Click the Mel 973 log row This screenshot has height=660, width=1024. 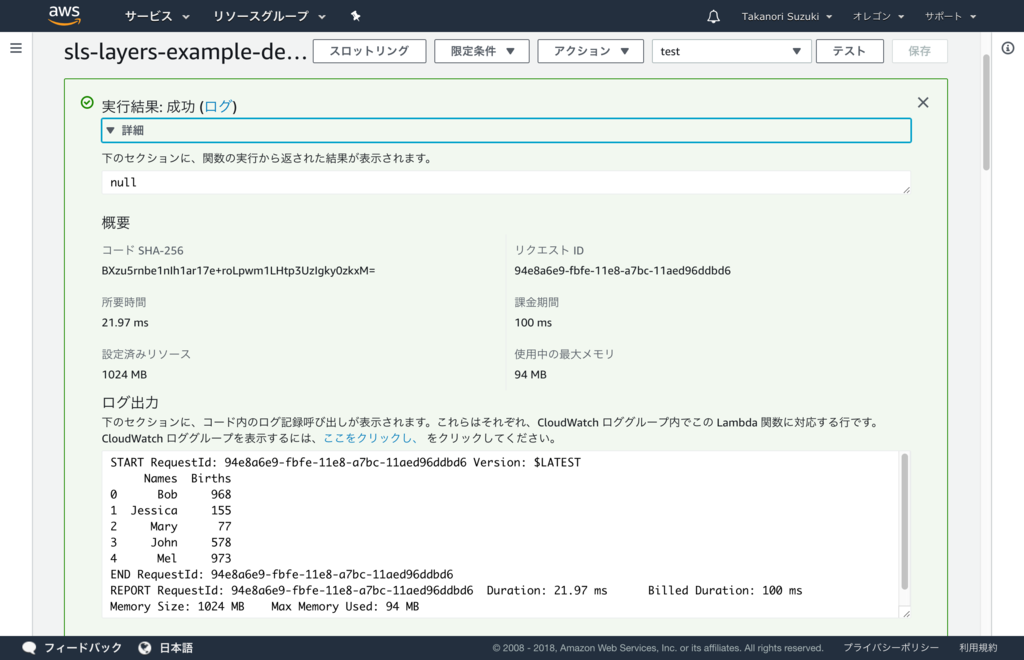point(170,558)
